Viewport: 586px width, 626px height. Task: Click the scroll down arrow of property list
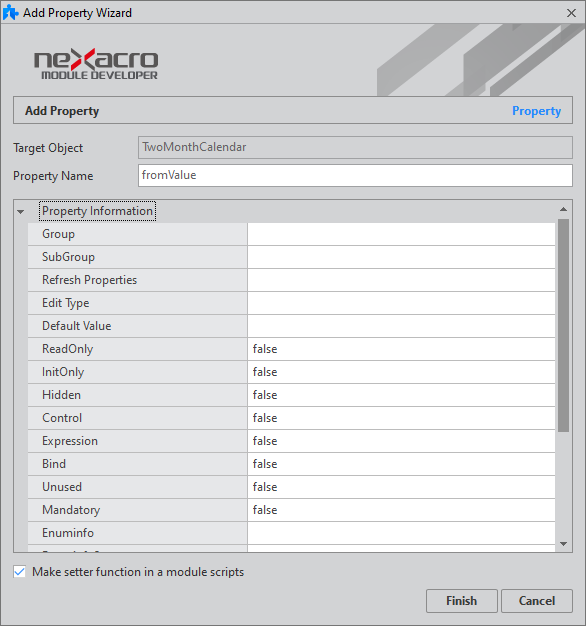[x=563, y=544]
